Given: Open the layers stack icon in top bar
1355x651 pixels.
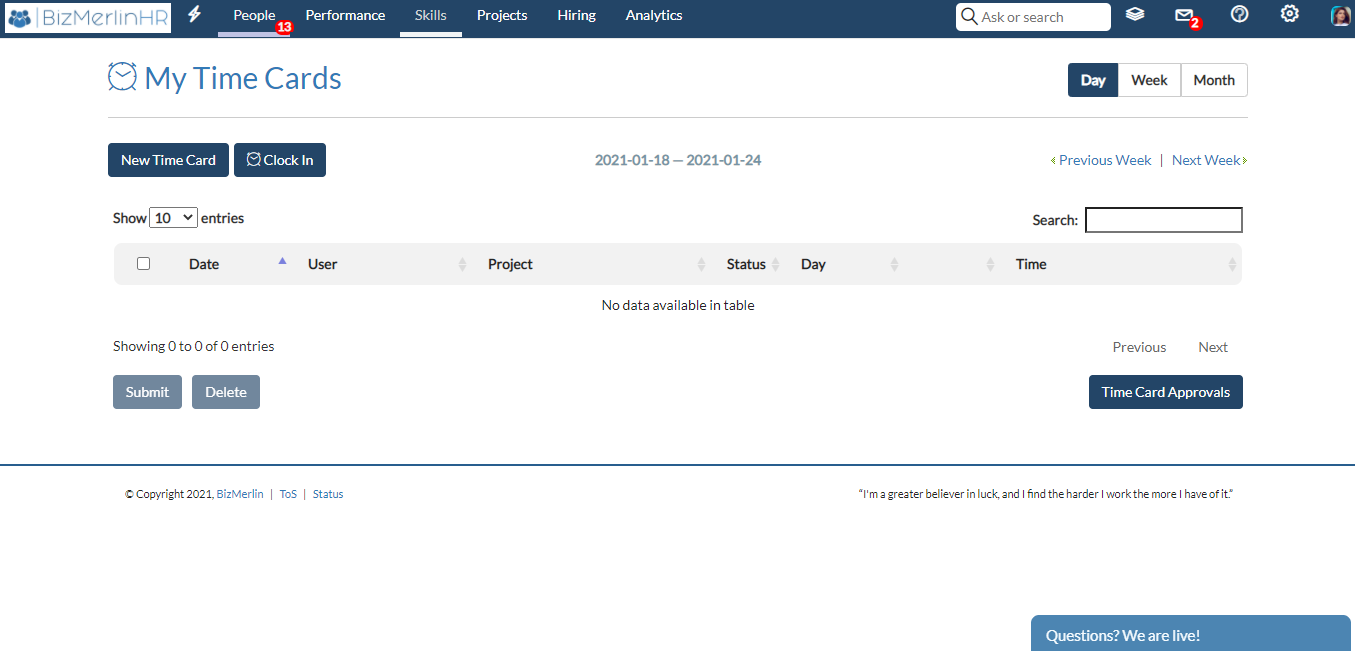Looking at the screenshot, I should pos(1135,14).
